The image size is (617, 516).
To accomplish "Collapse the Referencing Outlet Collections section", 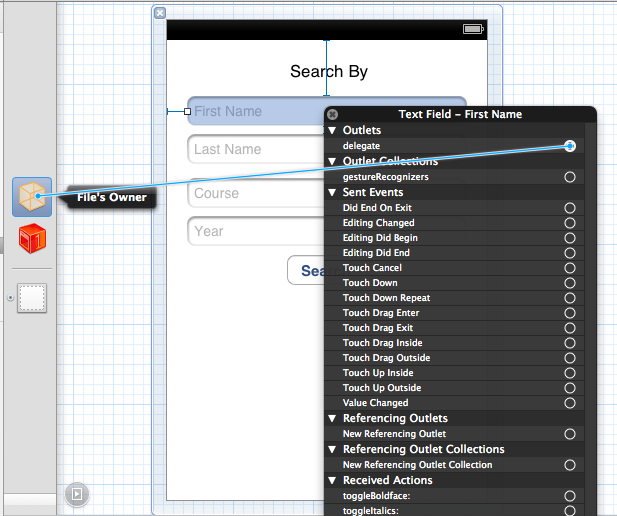I will [x=332, y=449].
